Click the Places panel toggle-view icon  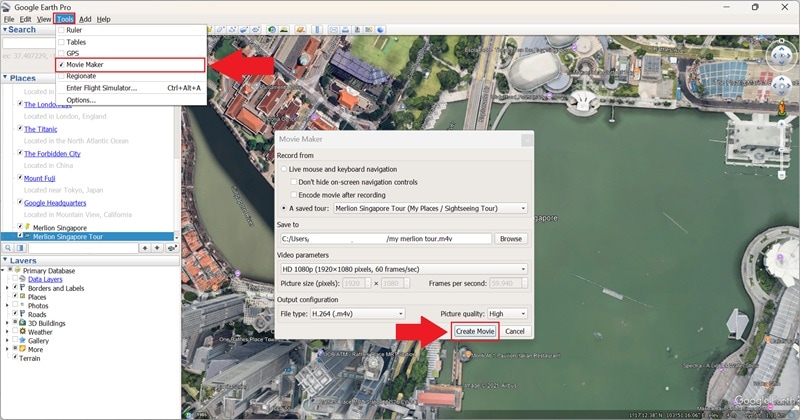pyautogui.click(x=20, y=248)
